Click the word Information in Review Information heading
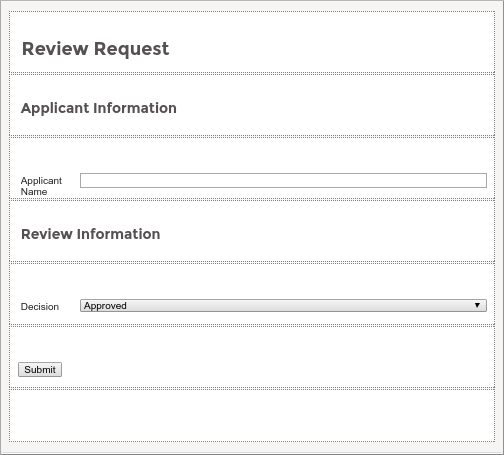 tap(119, 234)
